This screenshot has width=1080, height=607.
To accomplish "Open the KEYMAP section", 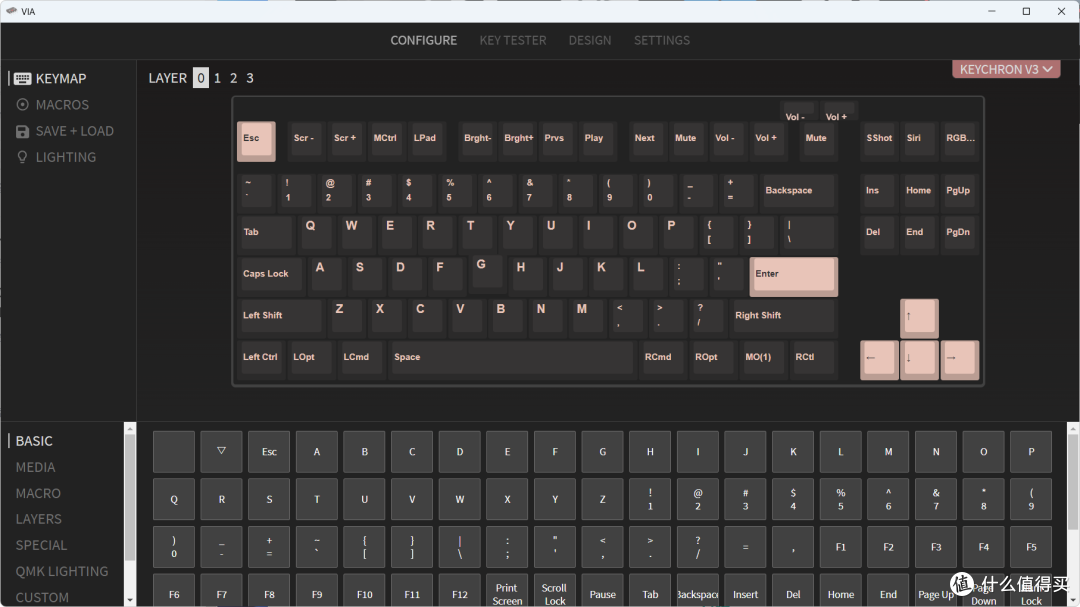I will [x=50, y=79].
